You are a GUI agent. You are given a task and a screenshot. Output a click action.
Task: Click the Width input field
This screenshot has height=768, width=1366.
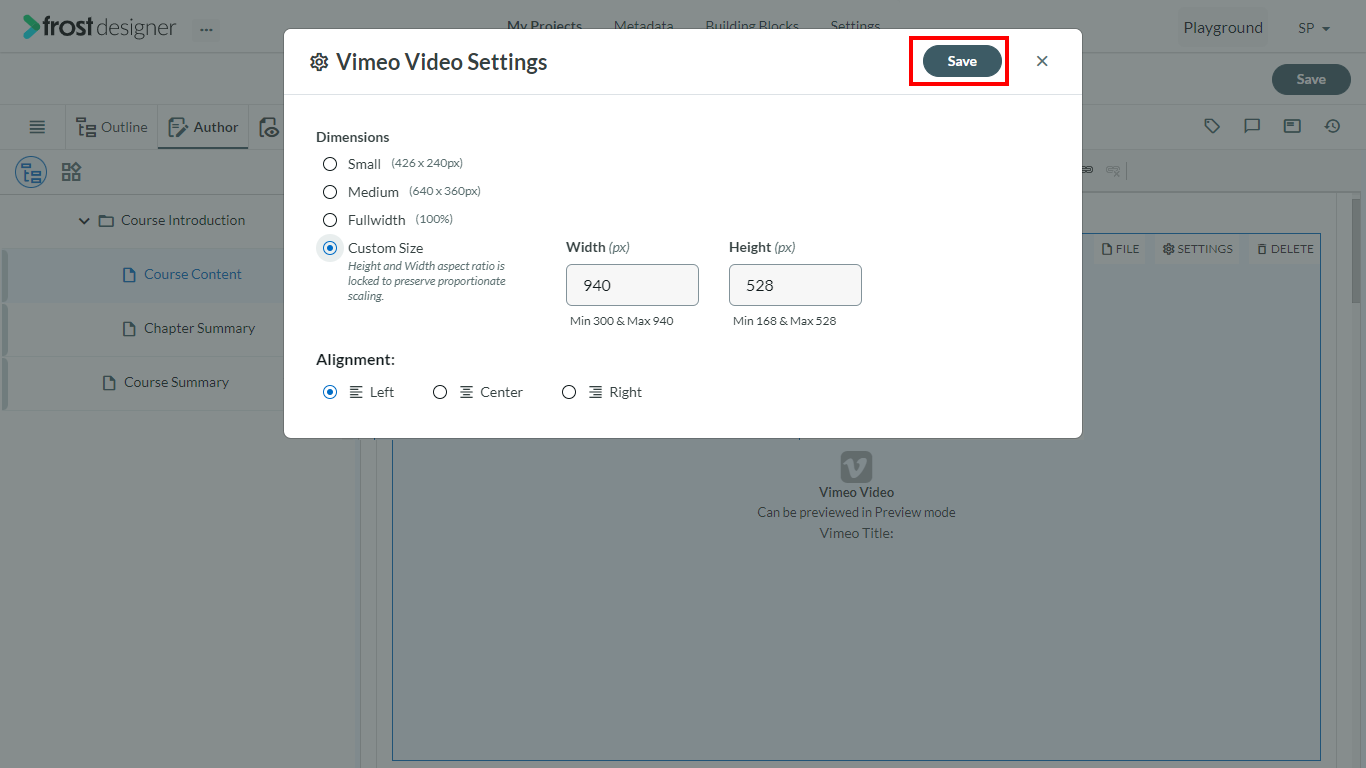coord(632,285)
